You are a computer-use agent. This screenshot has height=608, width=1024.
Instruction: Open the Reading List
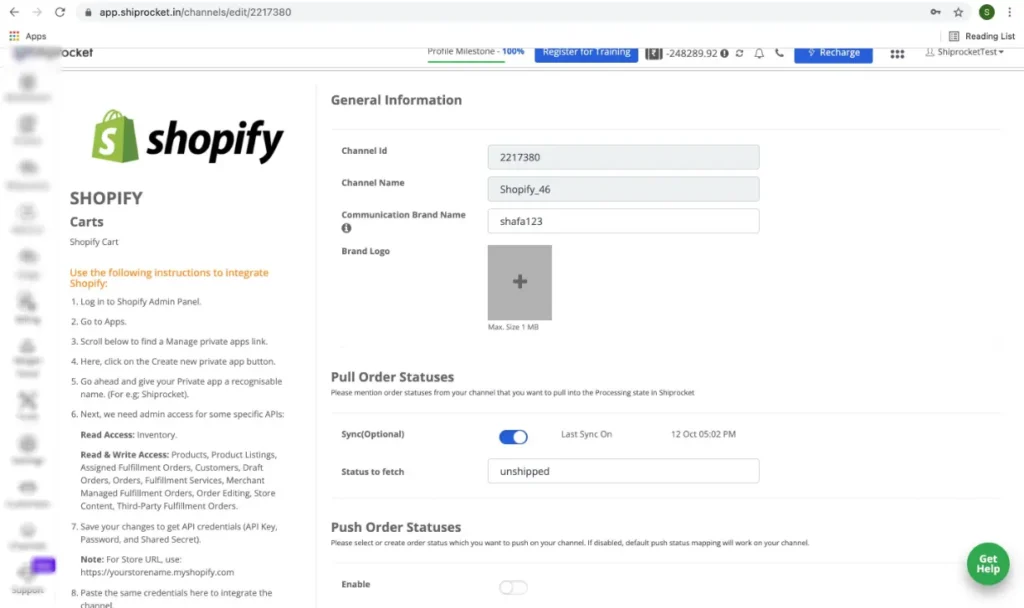[x=981, y=35]
